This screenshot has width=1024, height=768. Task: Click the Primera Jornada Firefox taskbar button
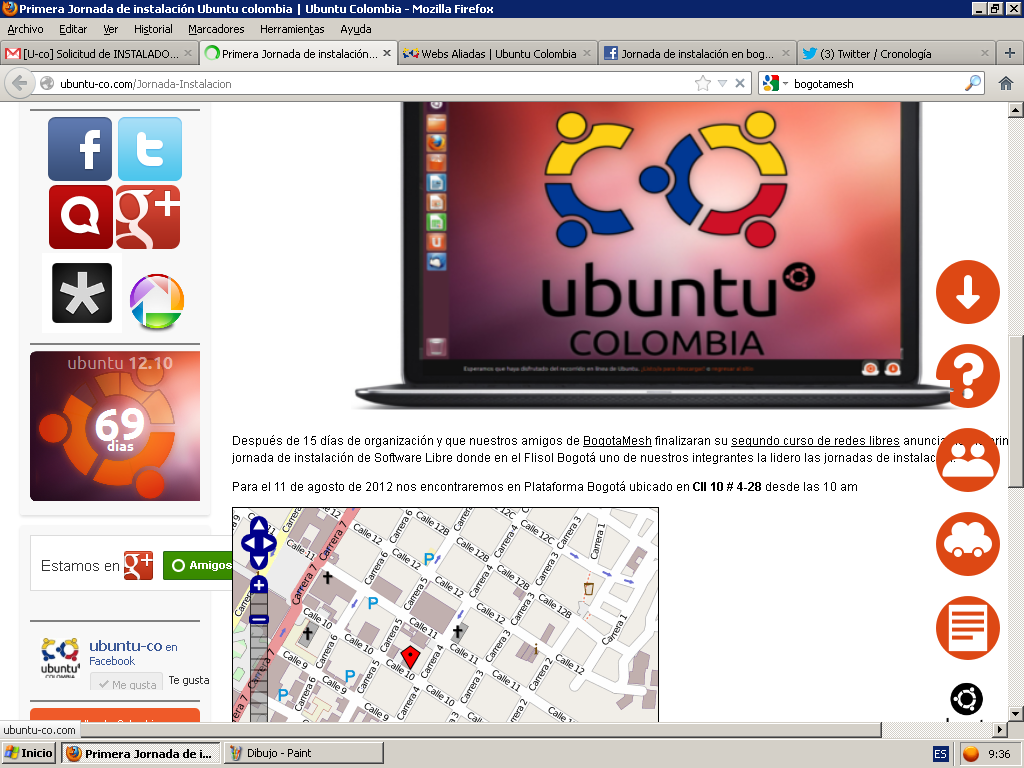[x=140, y=753]
